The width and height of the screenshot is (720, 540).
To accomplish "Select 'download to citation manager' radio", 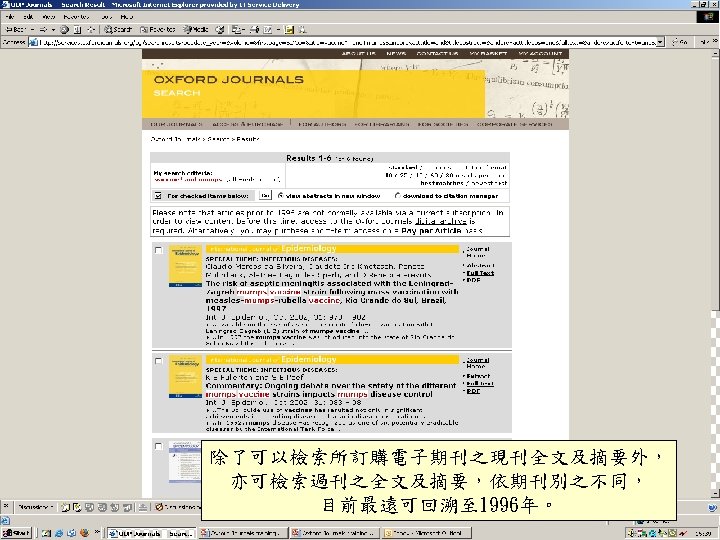I will pos(398,196).
